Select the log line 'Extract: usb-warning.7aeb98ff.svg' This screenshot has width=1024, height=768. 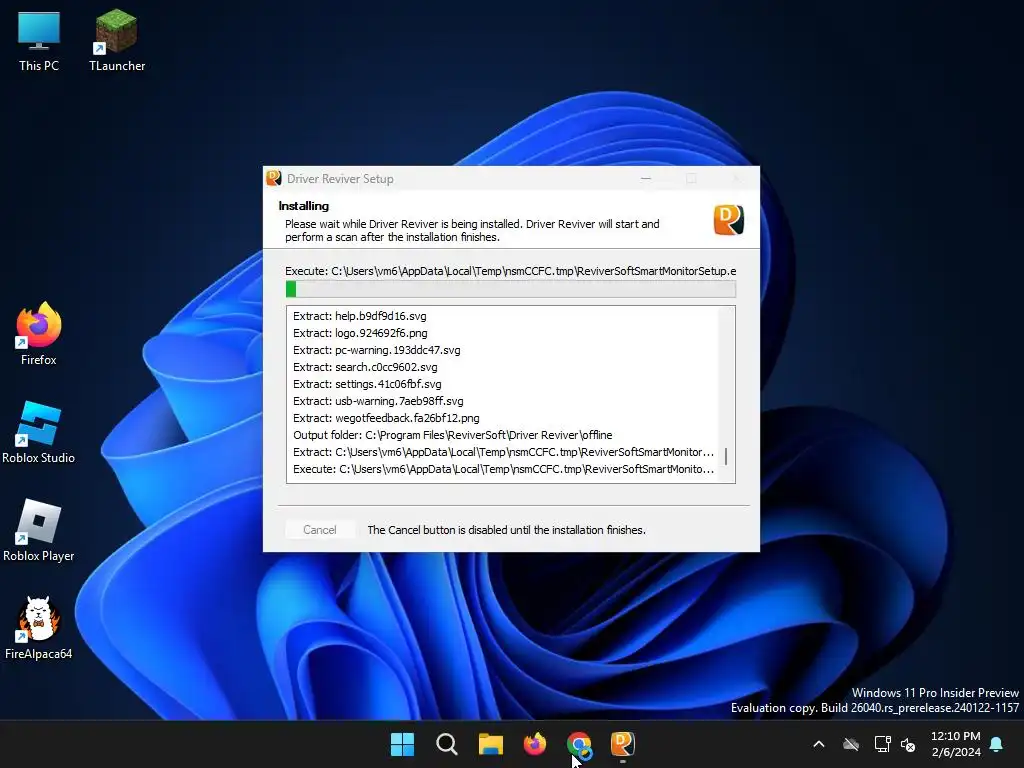[x=378, y=401]
